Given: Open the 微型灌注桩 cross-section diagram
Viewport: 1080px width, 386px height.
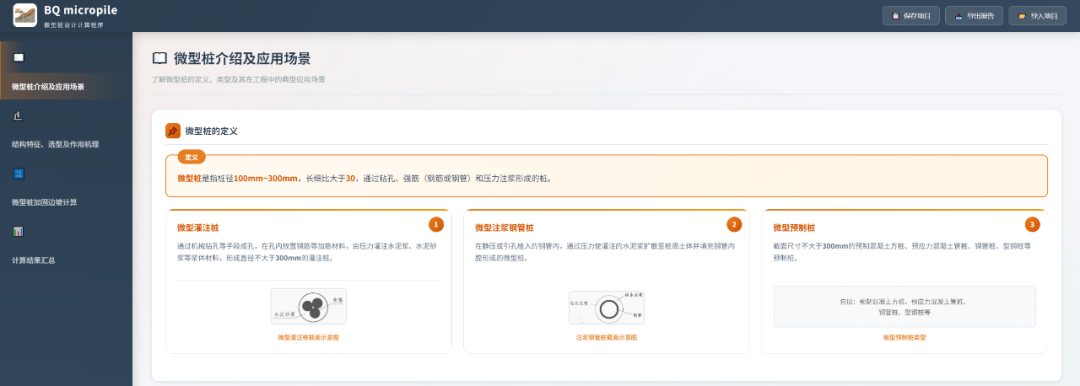Looking at the screenshot, I should click(x=309, y=306).
